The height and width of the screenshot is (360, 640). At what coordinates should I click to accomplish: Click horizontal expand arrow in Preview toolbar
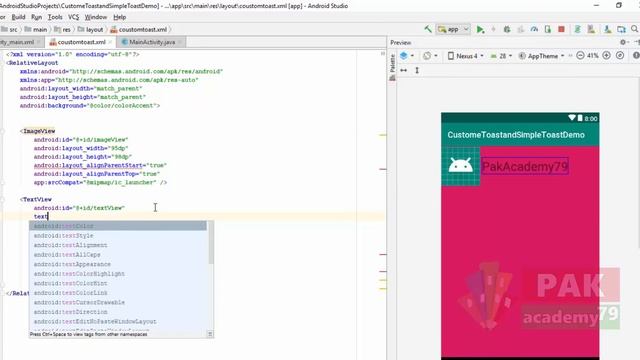pos(404,70)
